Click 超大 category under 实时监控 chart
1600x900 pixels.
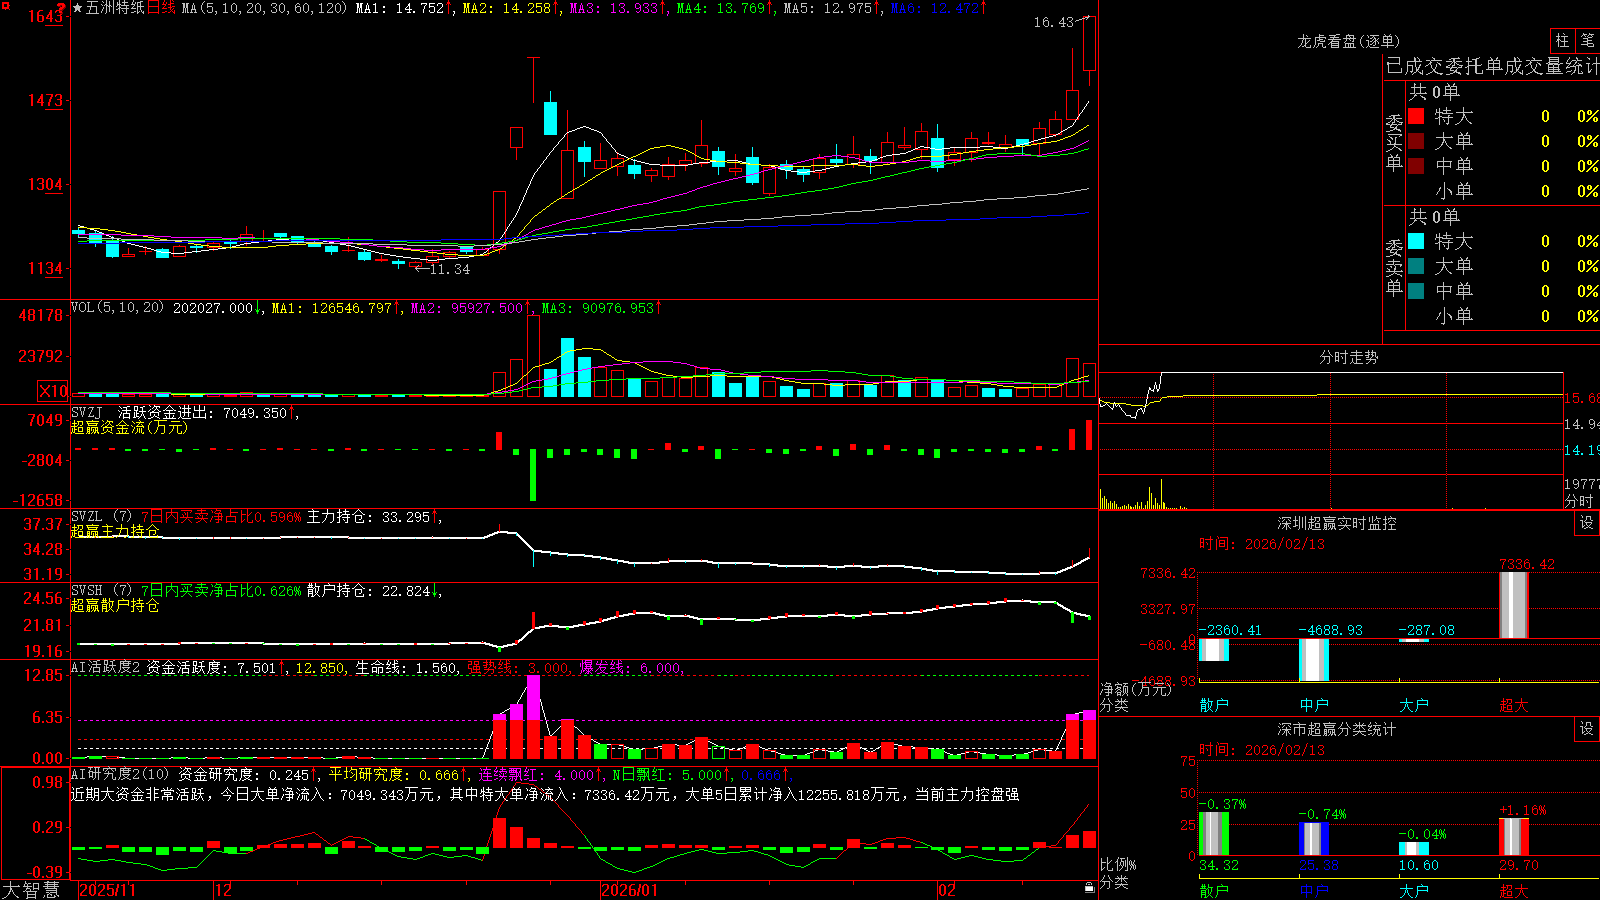pos(1514,705)
